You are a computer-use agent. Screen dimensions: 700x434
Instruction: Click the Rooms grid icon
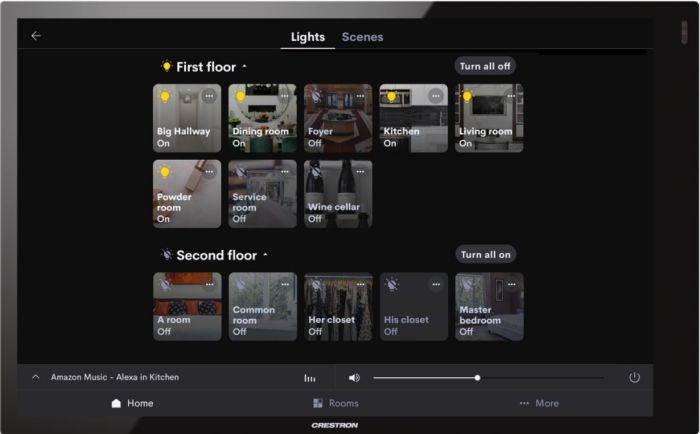point(318,404)
